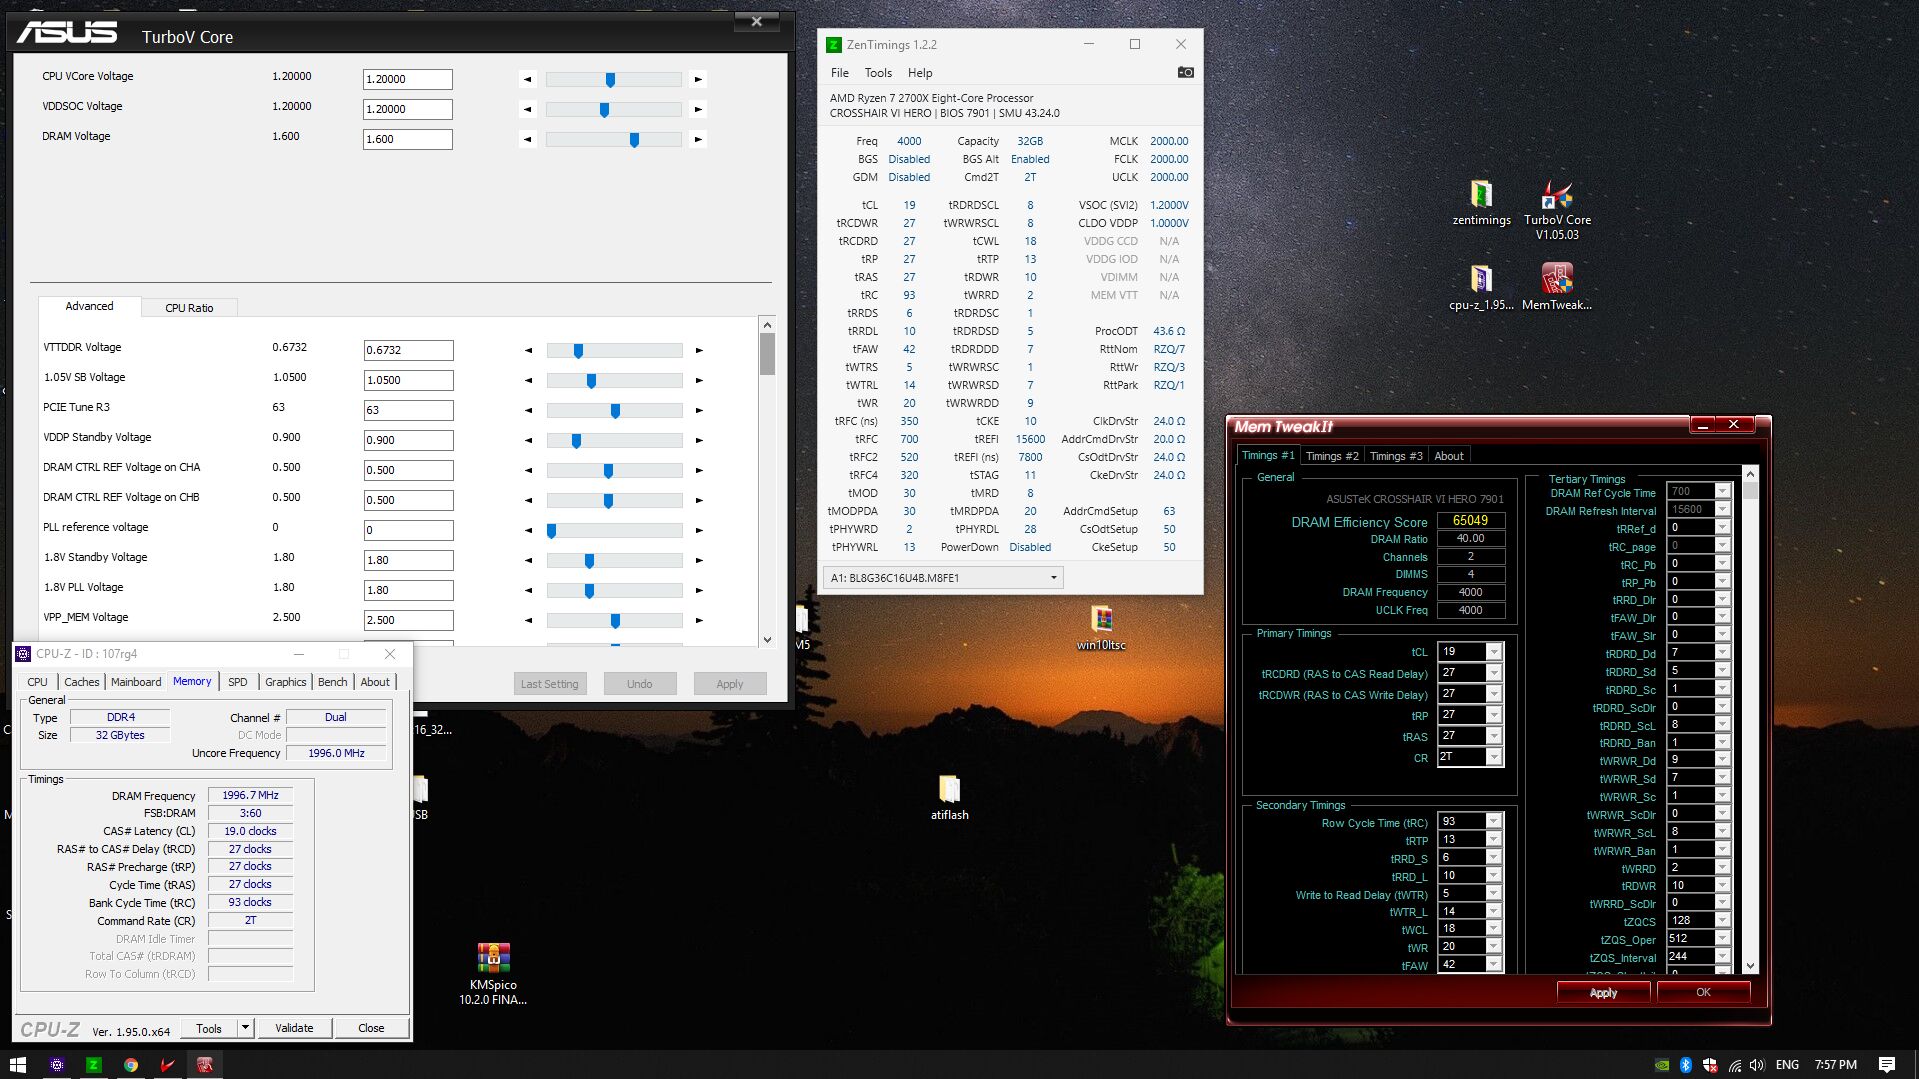Open Google Chrome from the taskbar
Screen dimensions: 1919x1079
(x=130, y=1065)
